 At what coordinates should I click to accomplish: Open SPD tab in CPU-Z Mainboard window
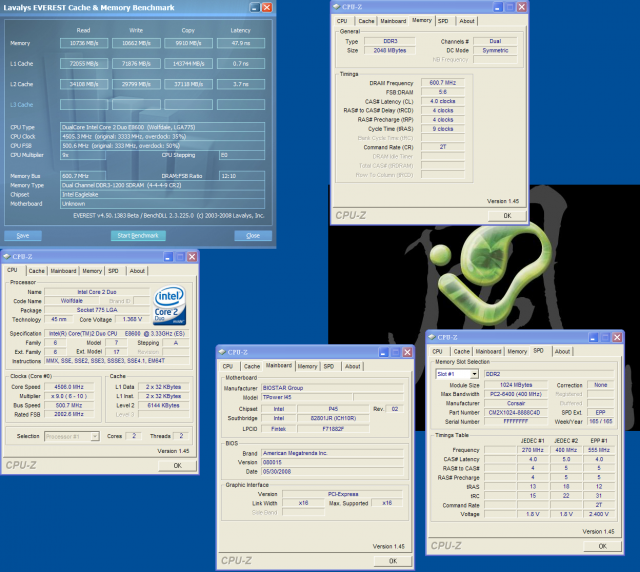(x=329, y=366)
